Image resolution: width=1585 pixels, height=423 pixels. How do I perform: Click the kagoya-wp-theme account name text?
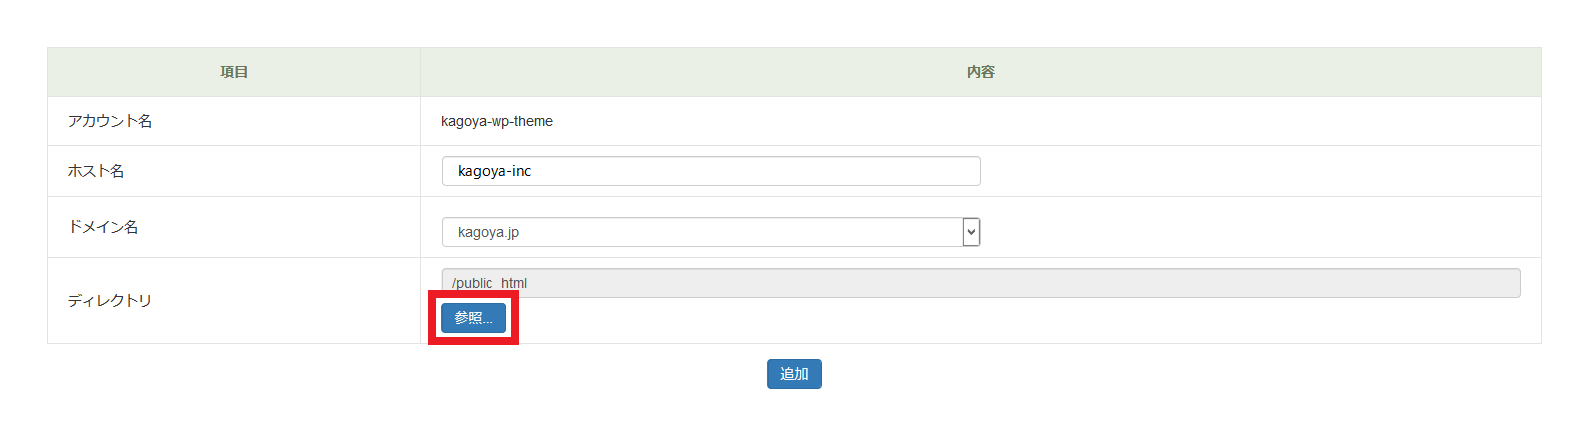click(x=497, y=121)
